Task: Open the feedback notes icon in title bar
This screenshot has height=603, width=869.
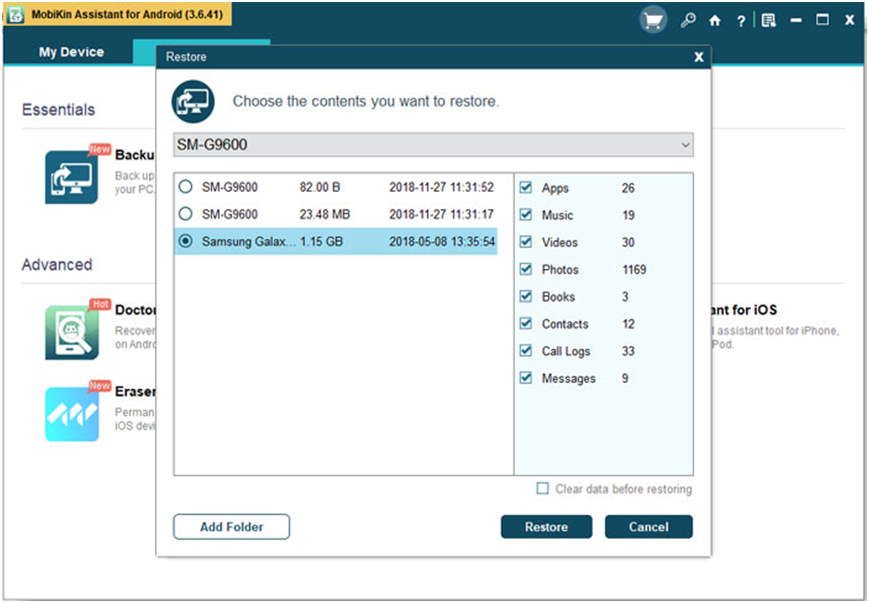Action: click(x=768, y=20)
